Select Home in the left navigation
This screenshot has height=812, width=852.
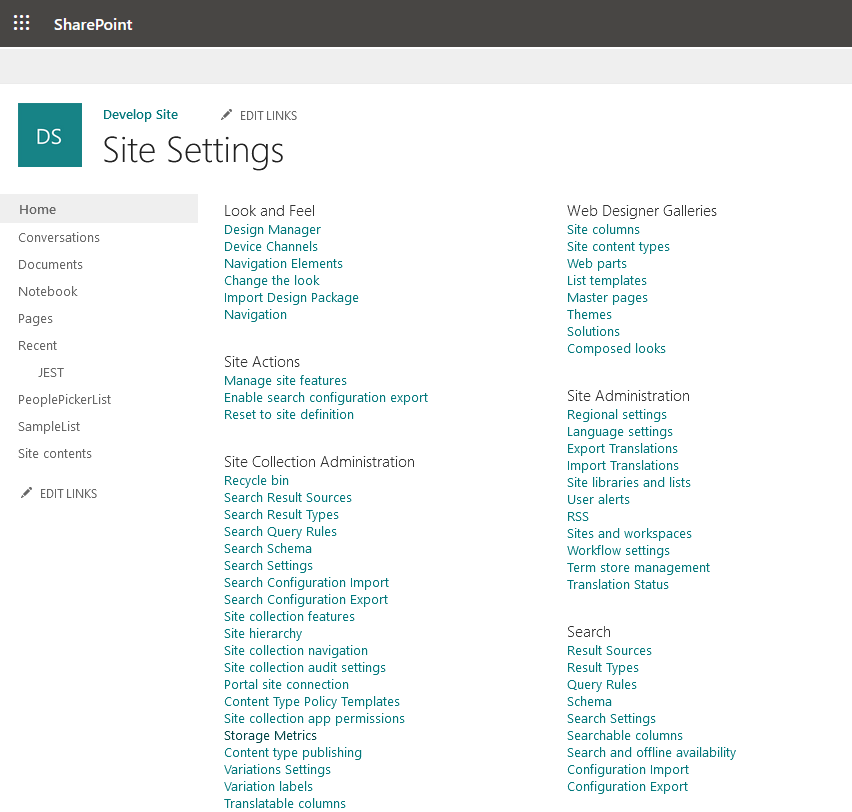tap(99, 209)
